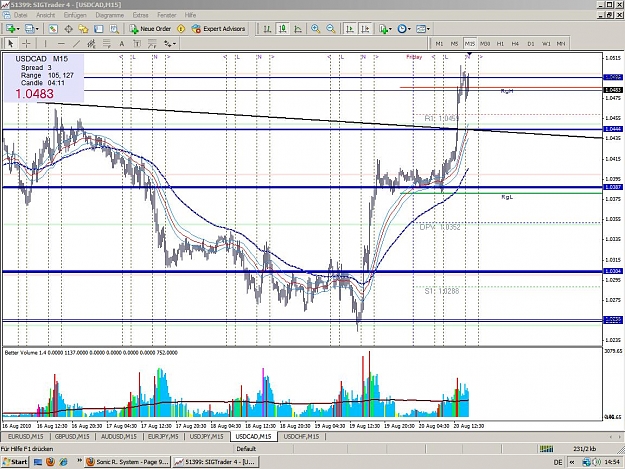
Task: Open the chart templates icon
Action: click(x=421, y=29)
